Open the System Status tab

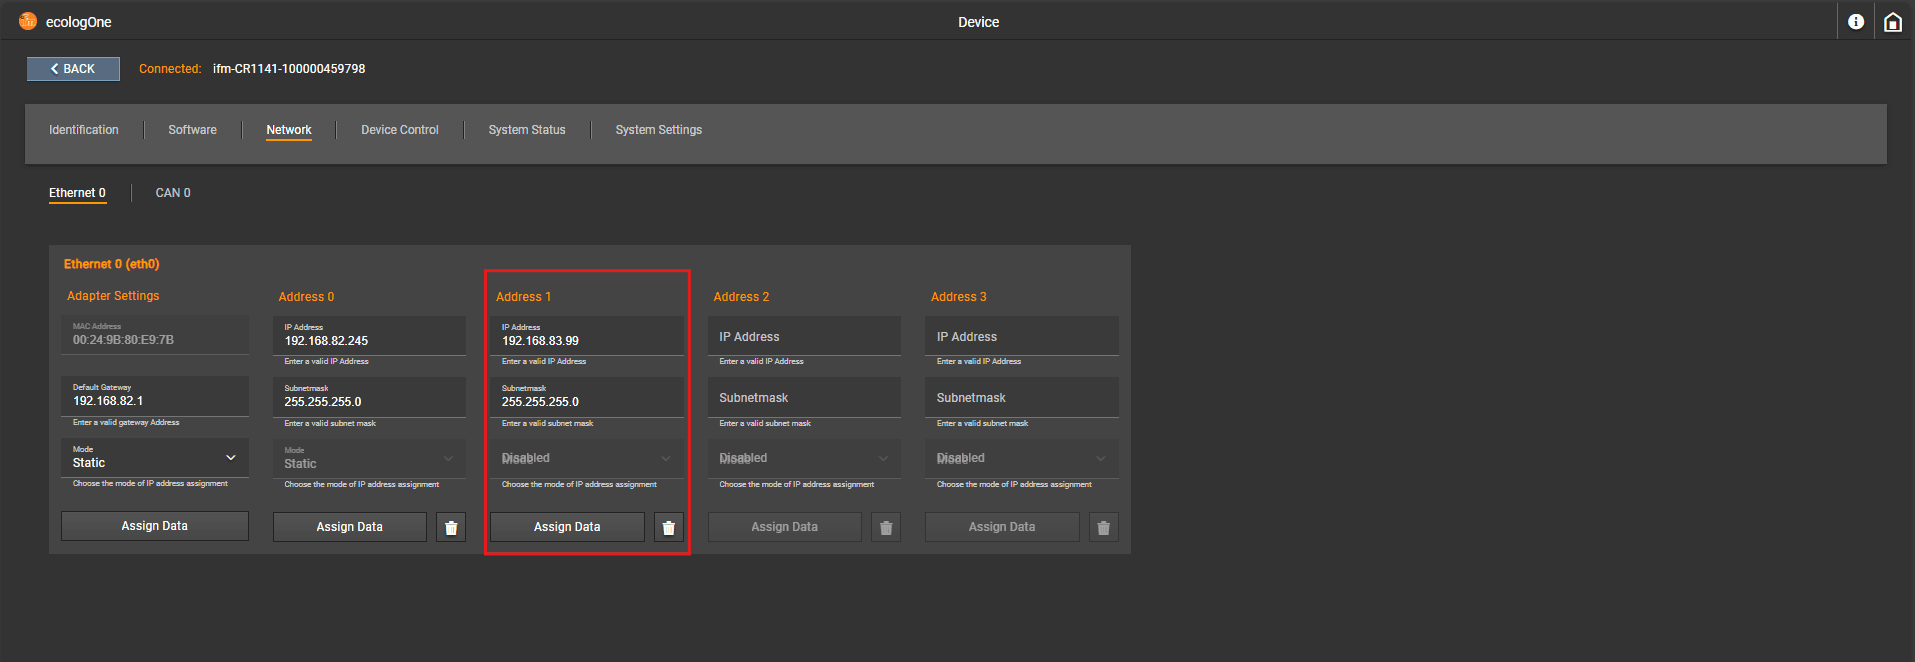click(x=527, y=130)
